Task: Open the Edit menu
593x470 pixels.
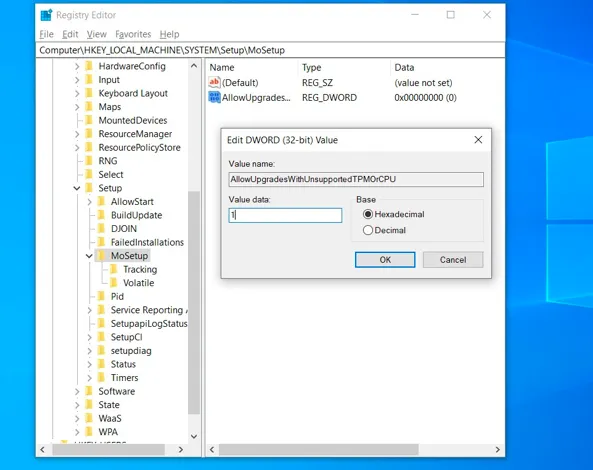Action: coord(70,34)
